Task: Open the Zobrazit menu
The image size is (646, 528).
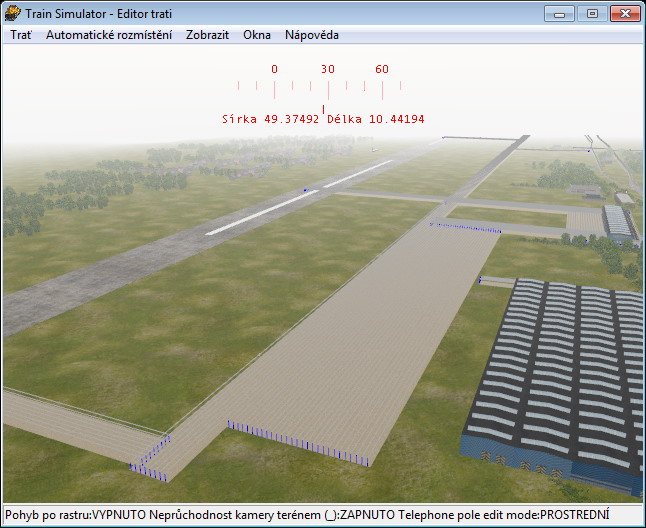Action: click(x=207, y=35)
